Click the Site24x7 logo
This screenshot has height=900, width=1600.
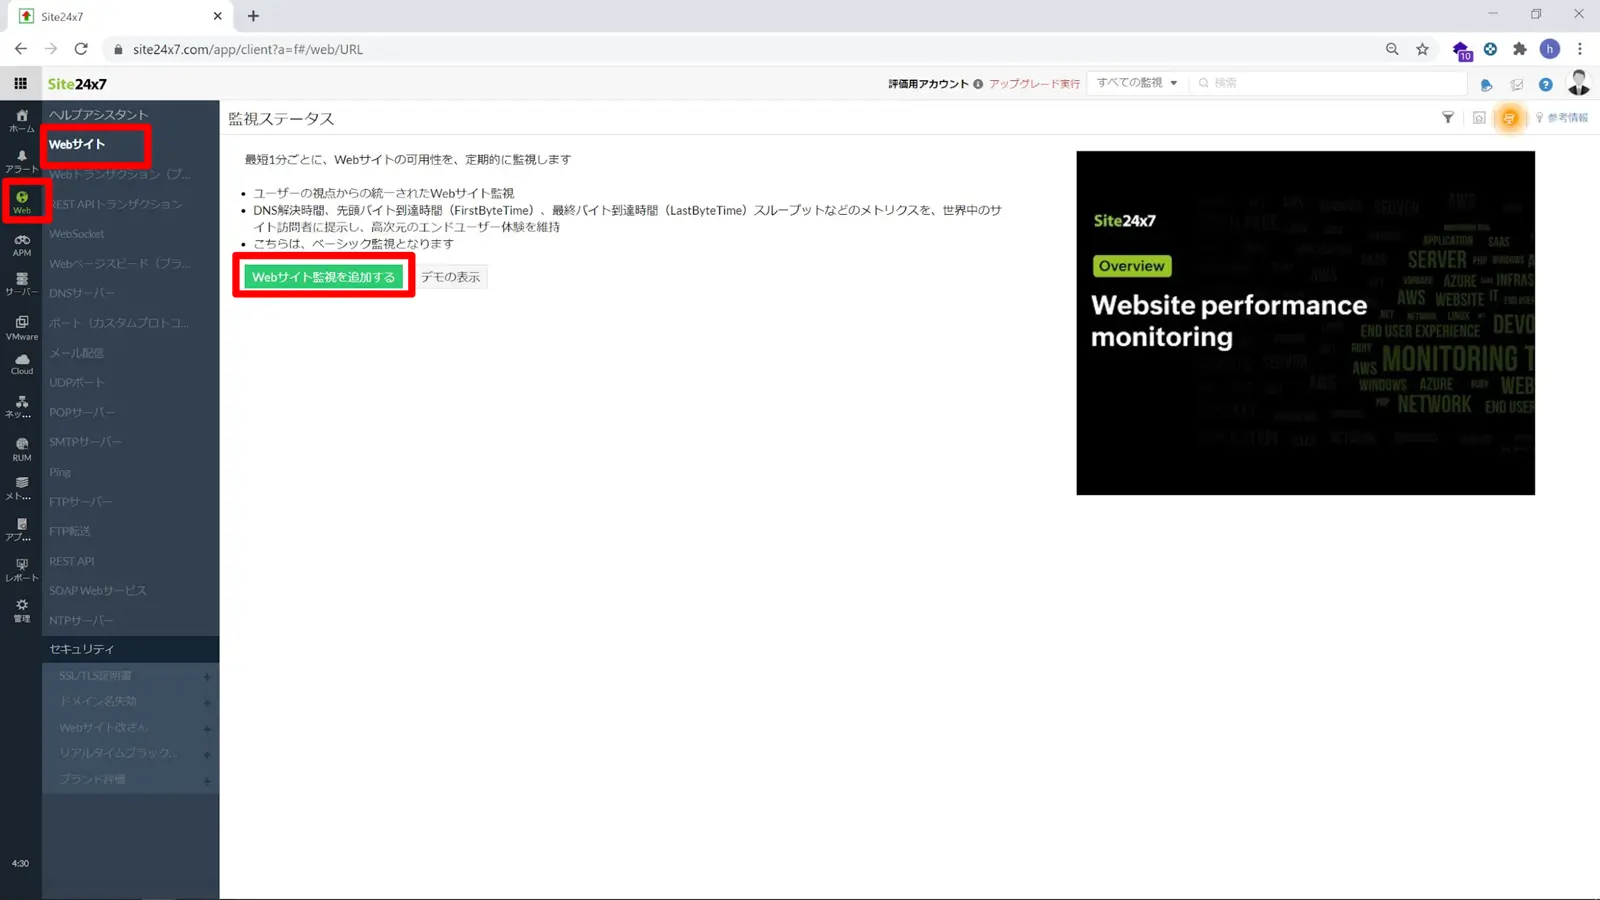coord(77,84)
